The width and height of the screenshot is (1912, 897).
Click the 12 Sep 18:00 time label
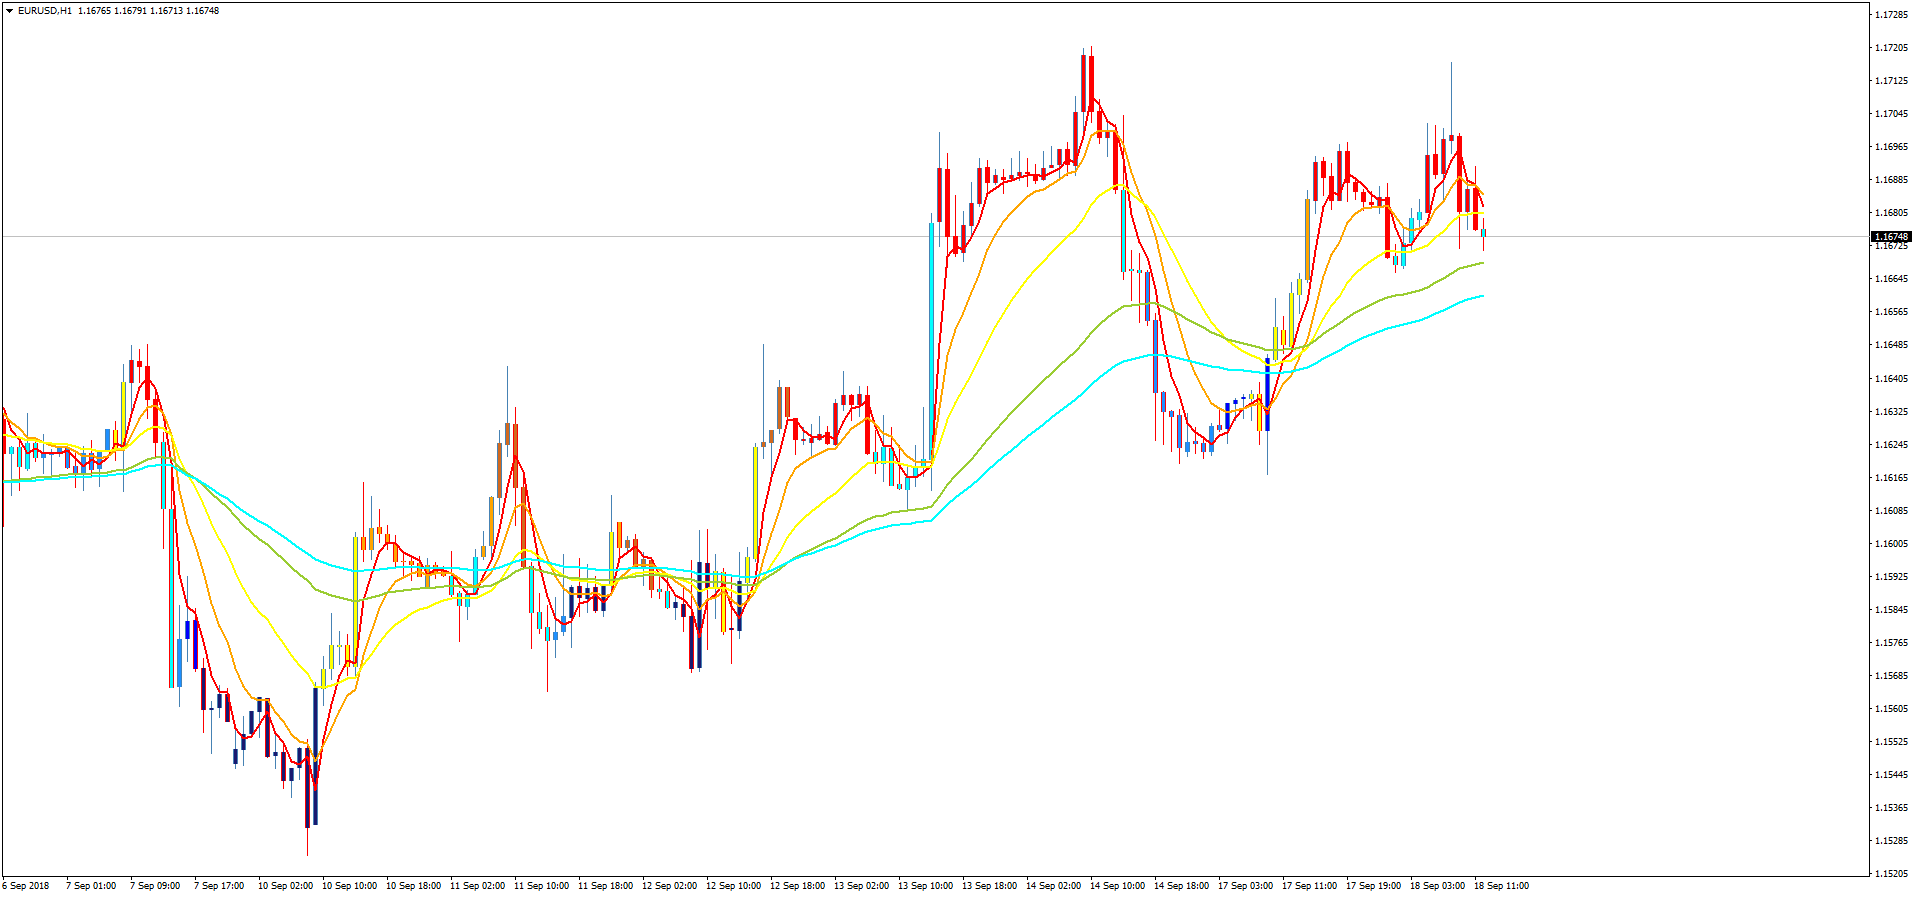tap(798, 886)
